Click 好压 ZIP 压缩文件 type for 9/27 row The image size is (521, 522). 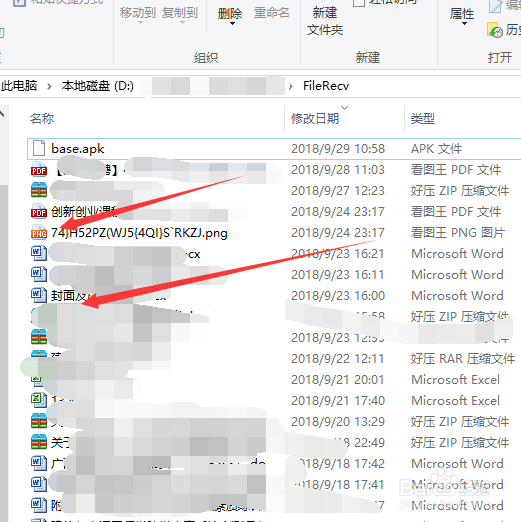[x=460, y=191]
